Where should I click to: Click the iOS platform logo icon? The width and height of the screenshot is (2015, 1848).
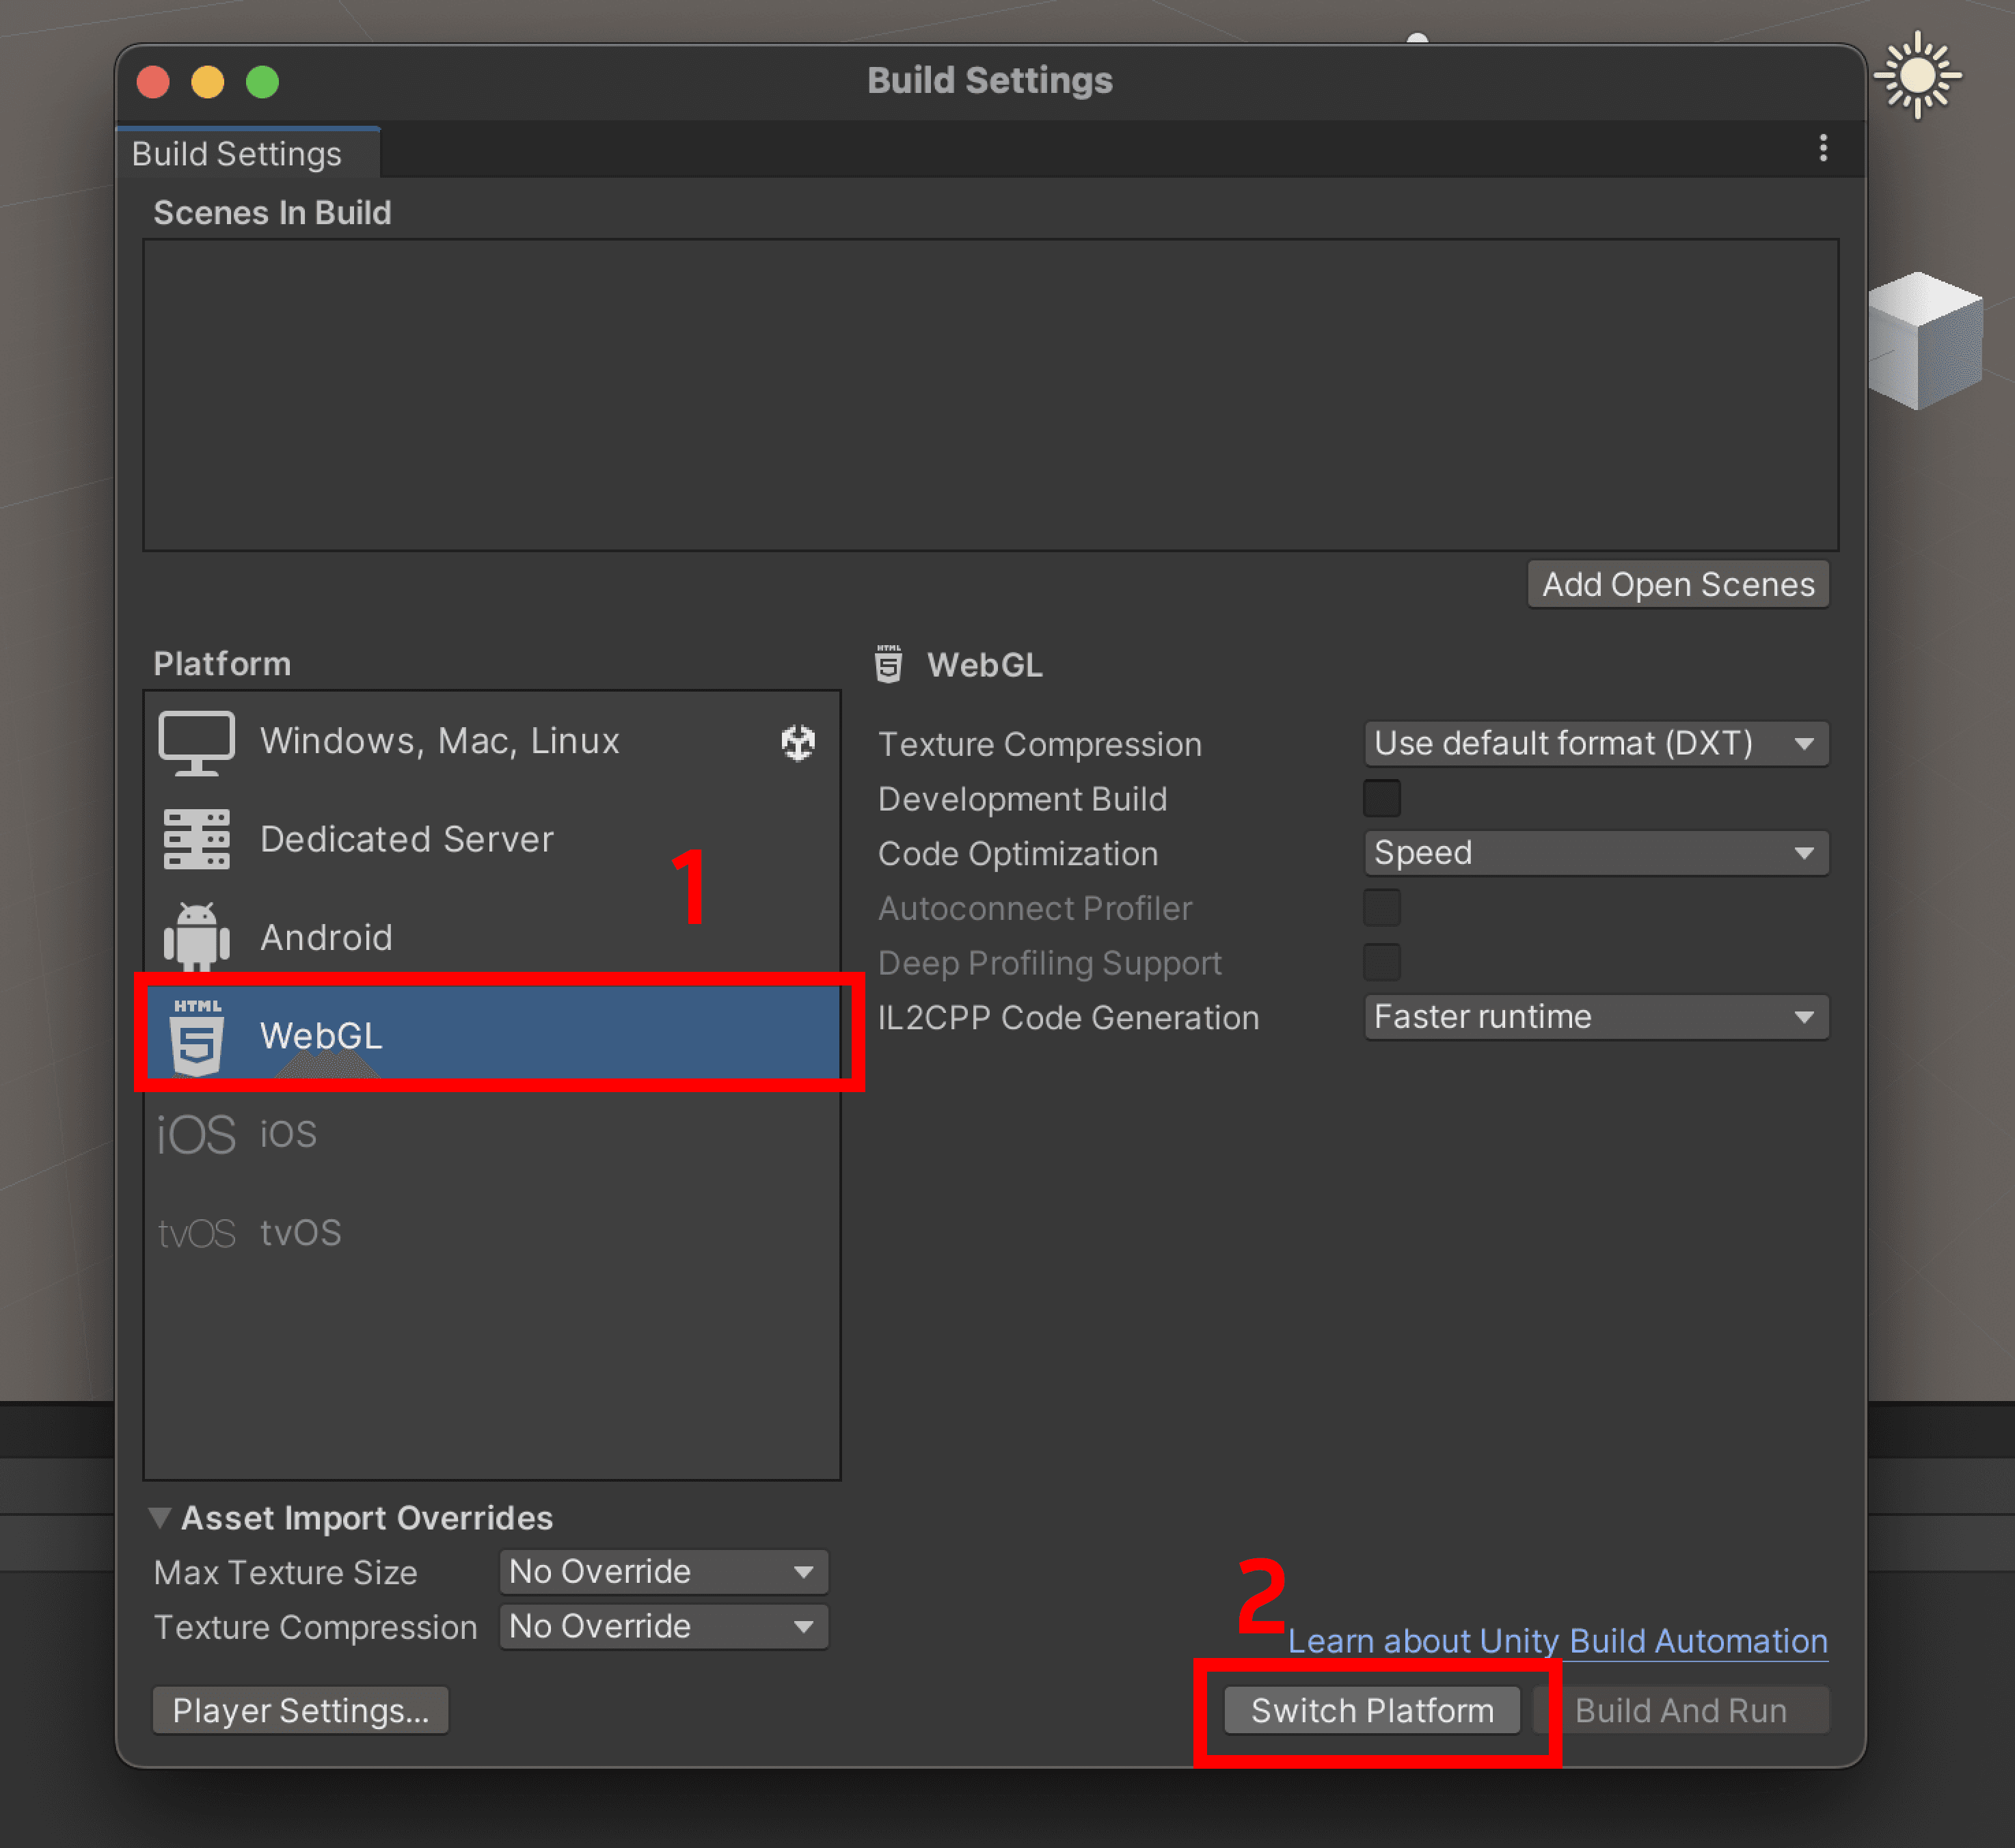pyautogui.click(x=196, y=1135)
